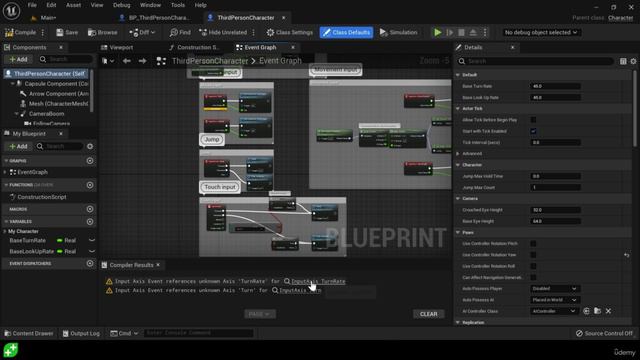Open Class Settings
The image size is (640, 360).
coord(290,32)
